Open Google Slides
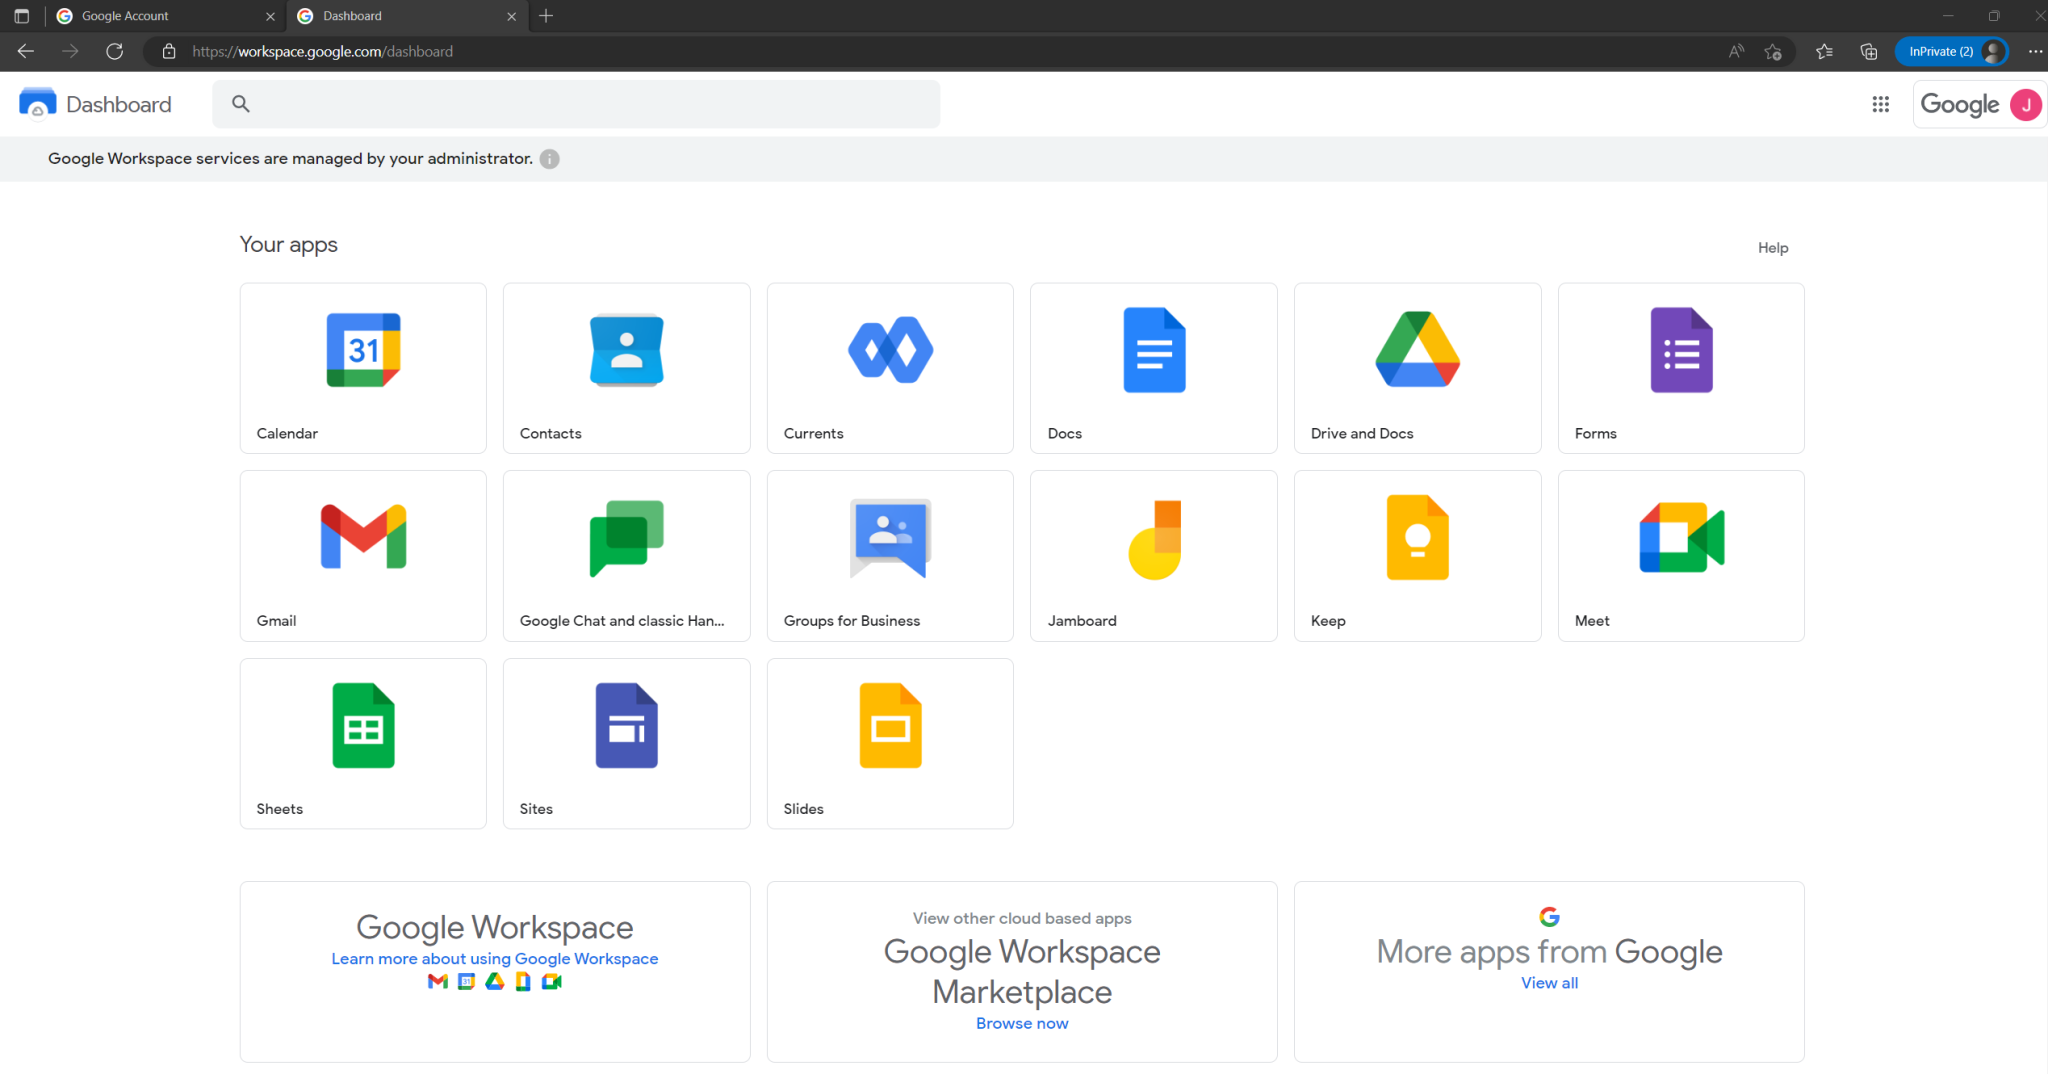This screenshot has height=1074, width=2048. pyautogui.click(x=889, y=743)
